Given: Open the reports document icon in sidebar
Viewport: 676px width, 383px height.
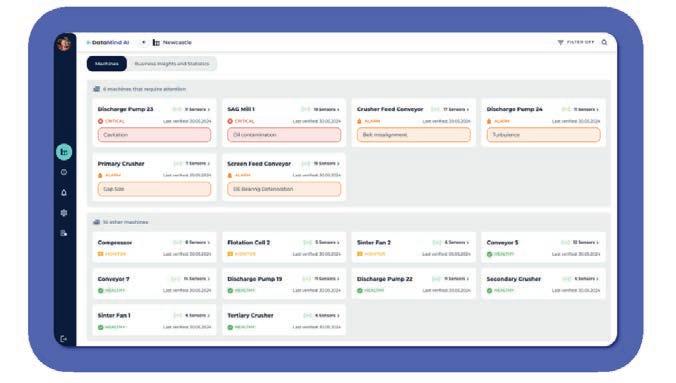Looking at the screenshot, I should tap(64, 233).
